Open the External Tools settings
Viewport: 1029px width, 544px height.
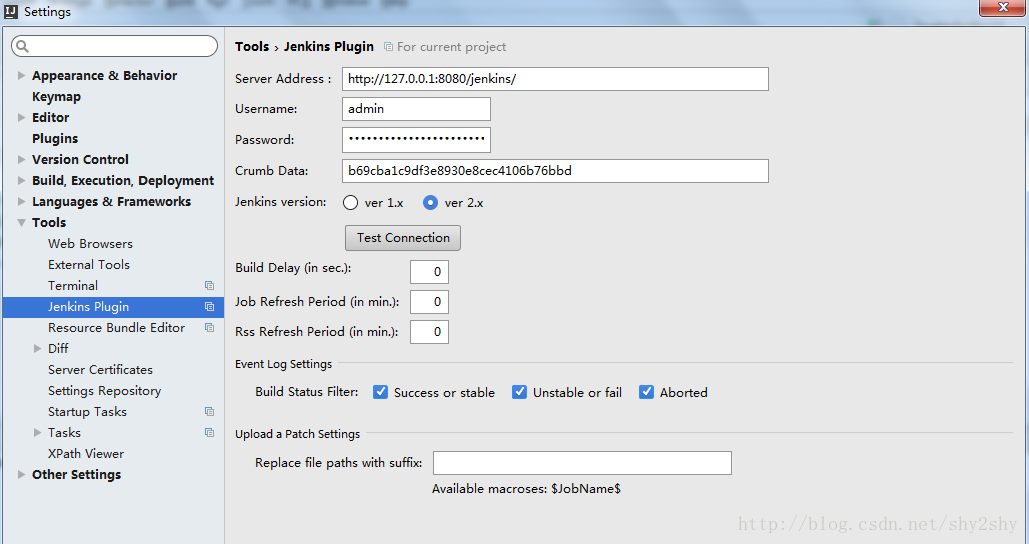pyautogui.click(x=89, y=264)
